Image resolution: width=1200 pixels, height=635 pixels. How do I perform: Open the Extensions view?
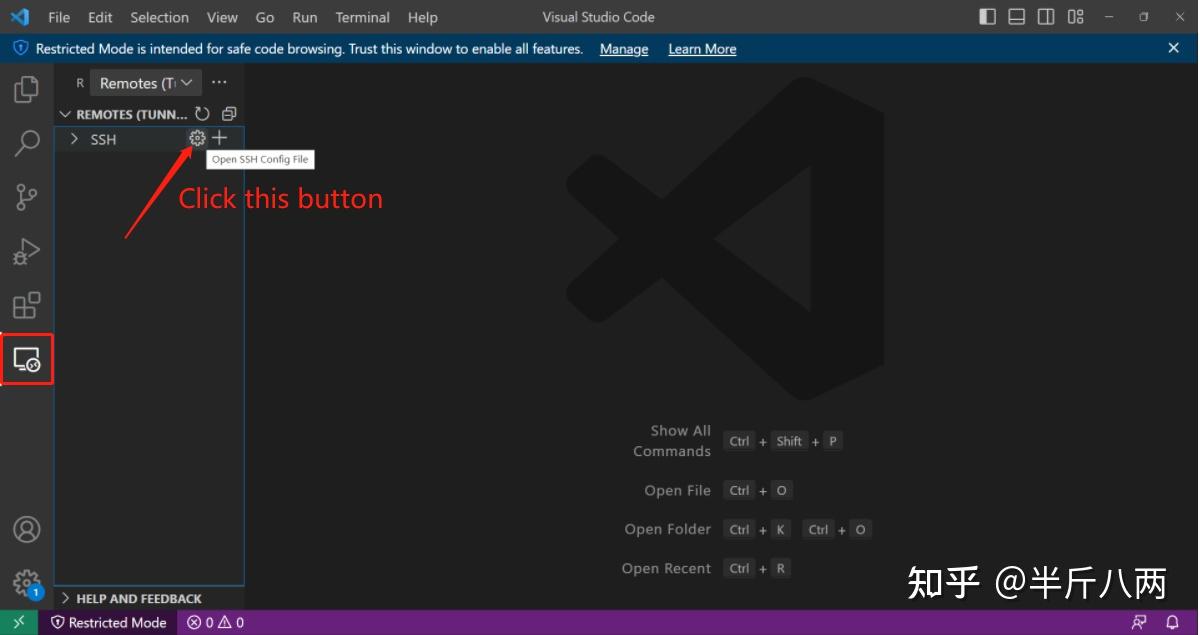(x=27, y=305)
